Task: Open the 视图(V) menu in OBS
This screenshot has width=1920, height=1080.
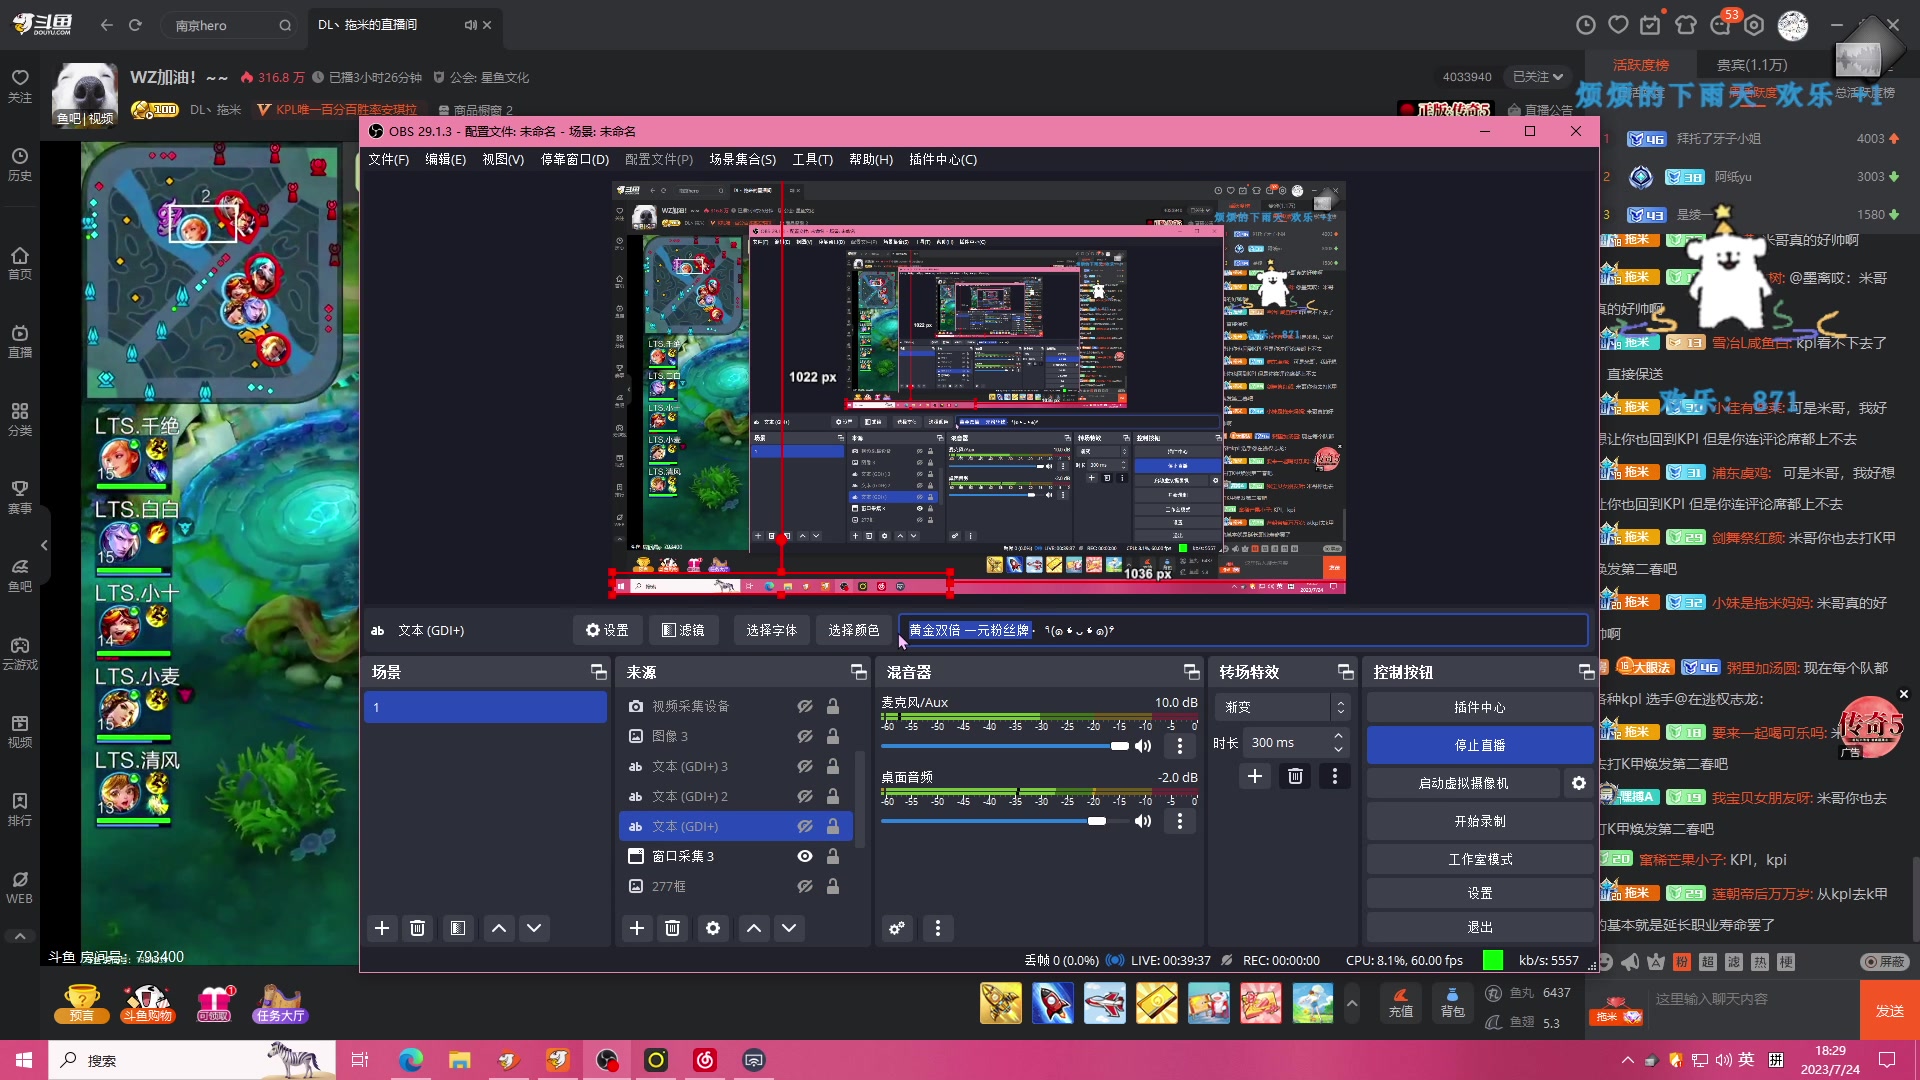Action: (503, 159)
